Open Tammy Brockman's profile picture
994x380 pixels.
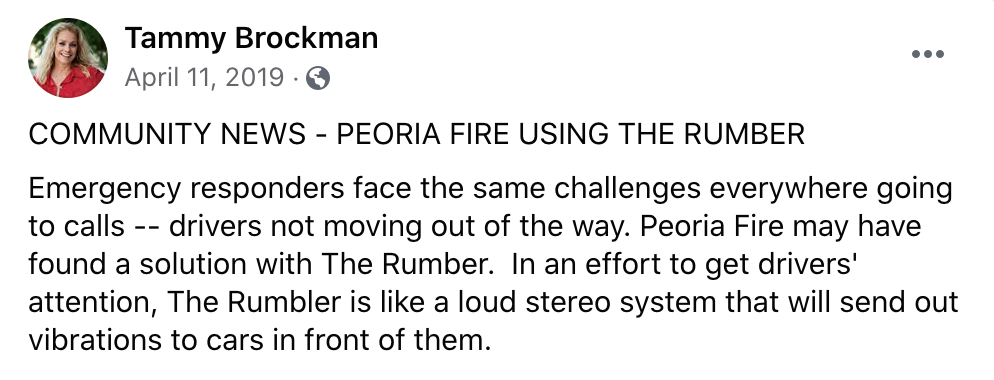point(67,58)
